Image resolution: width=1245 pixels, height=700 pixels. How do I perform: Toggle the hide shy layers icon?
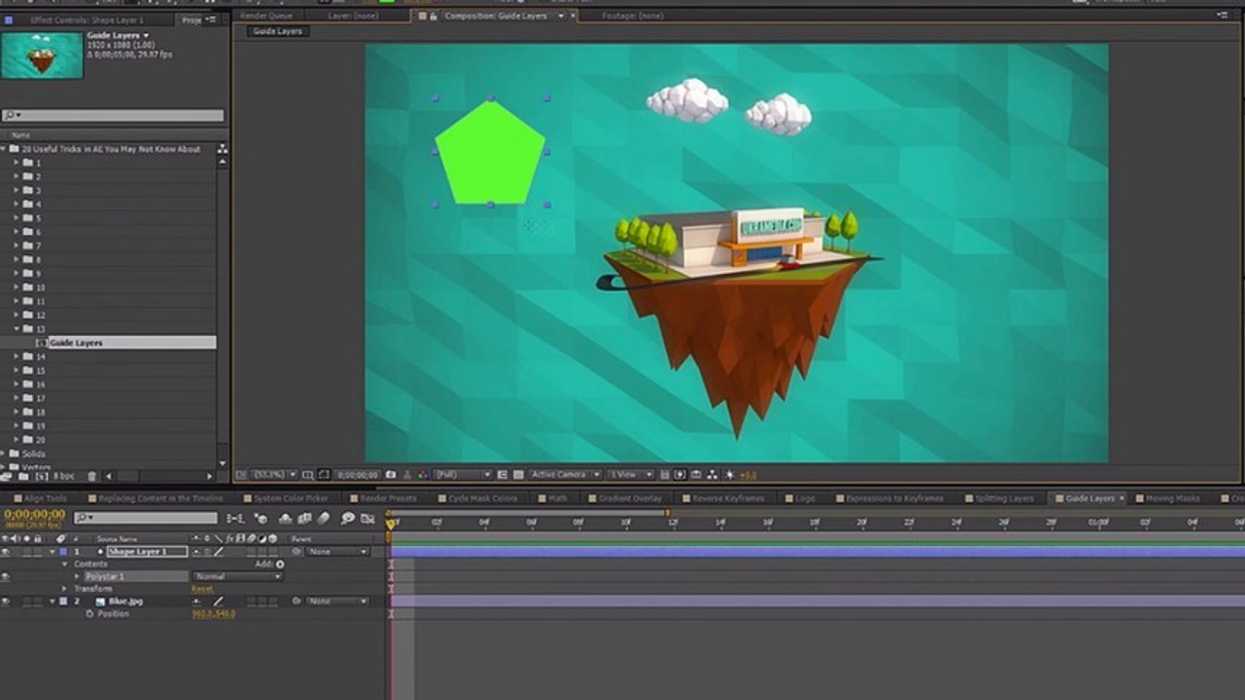(x=286, y=518)
